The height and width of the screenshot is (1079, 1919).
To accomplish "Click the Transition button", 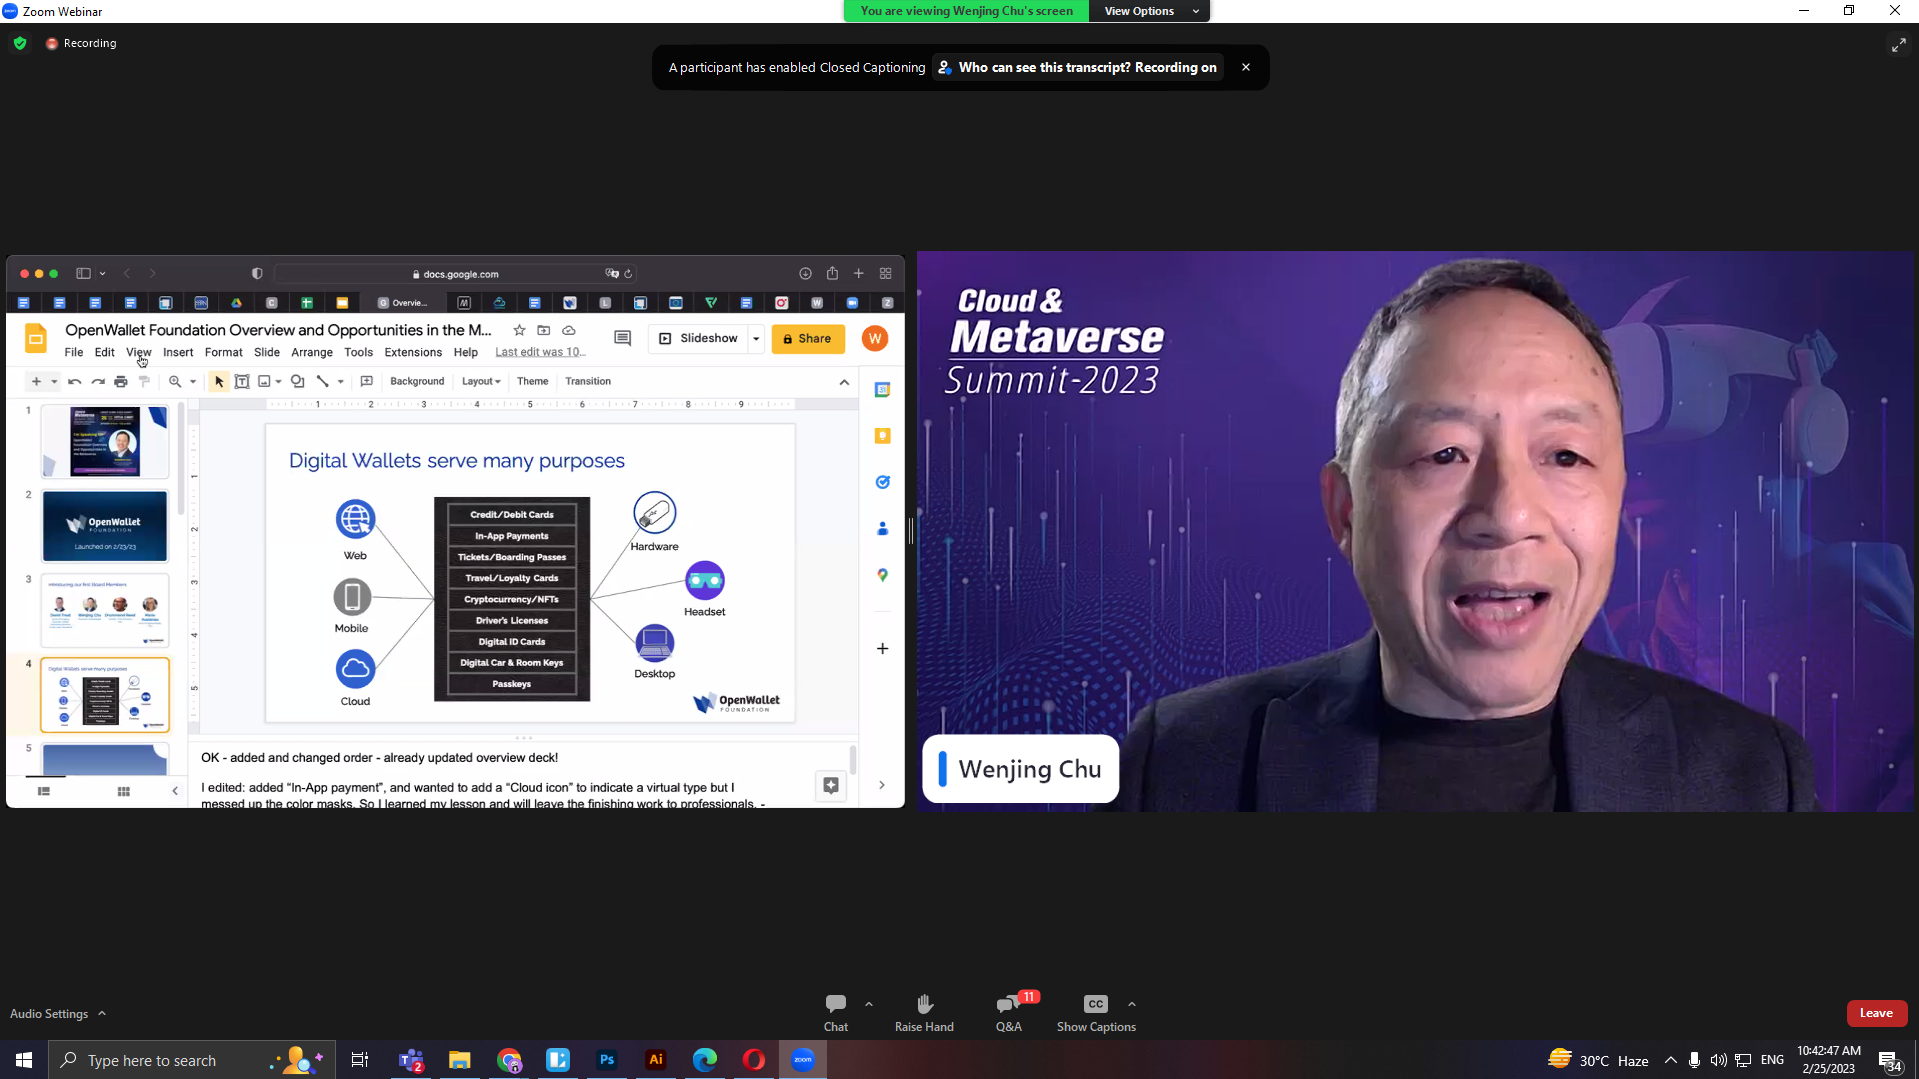I will pyautogui.click(x=588, y=382).
